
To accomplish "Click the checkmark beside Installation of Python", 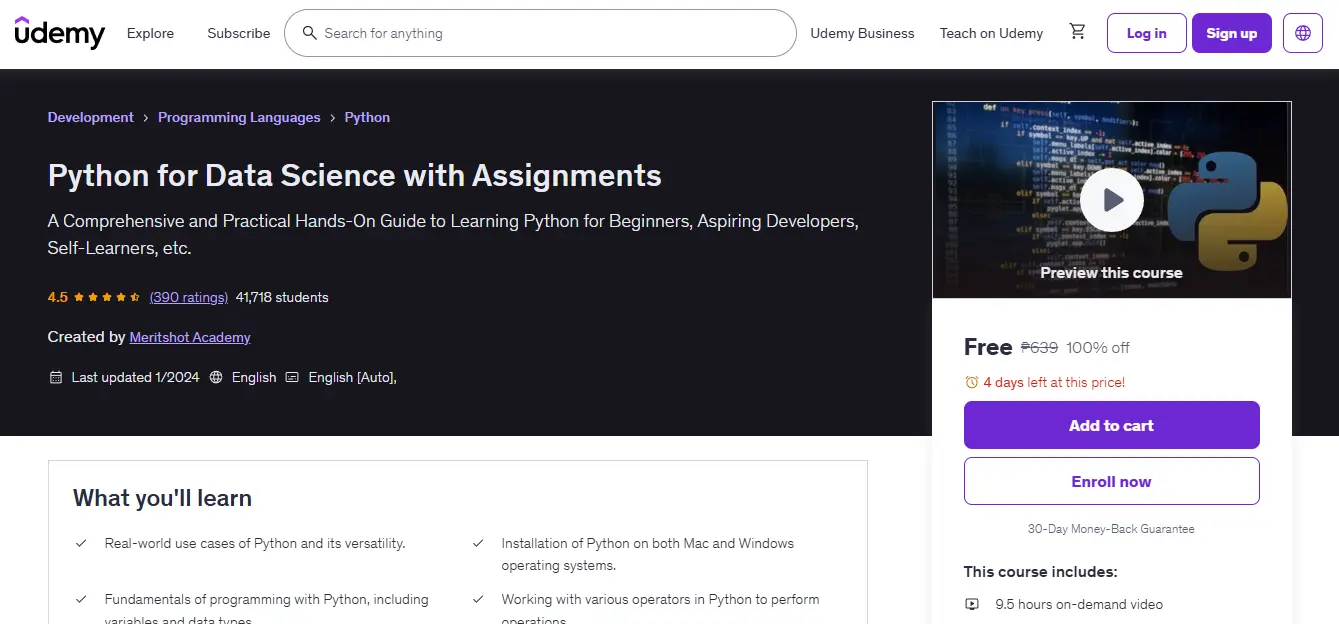I will click(x=478, y=543).
